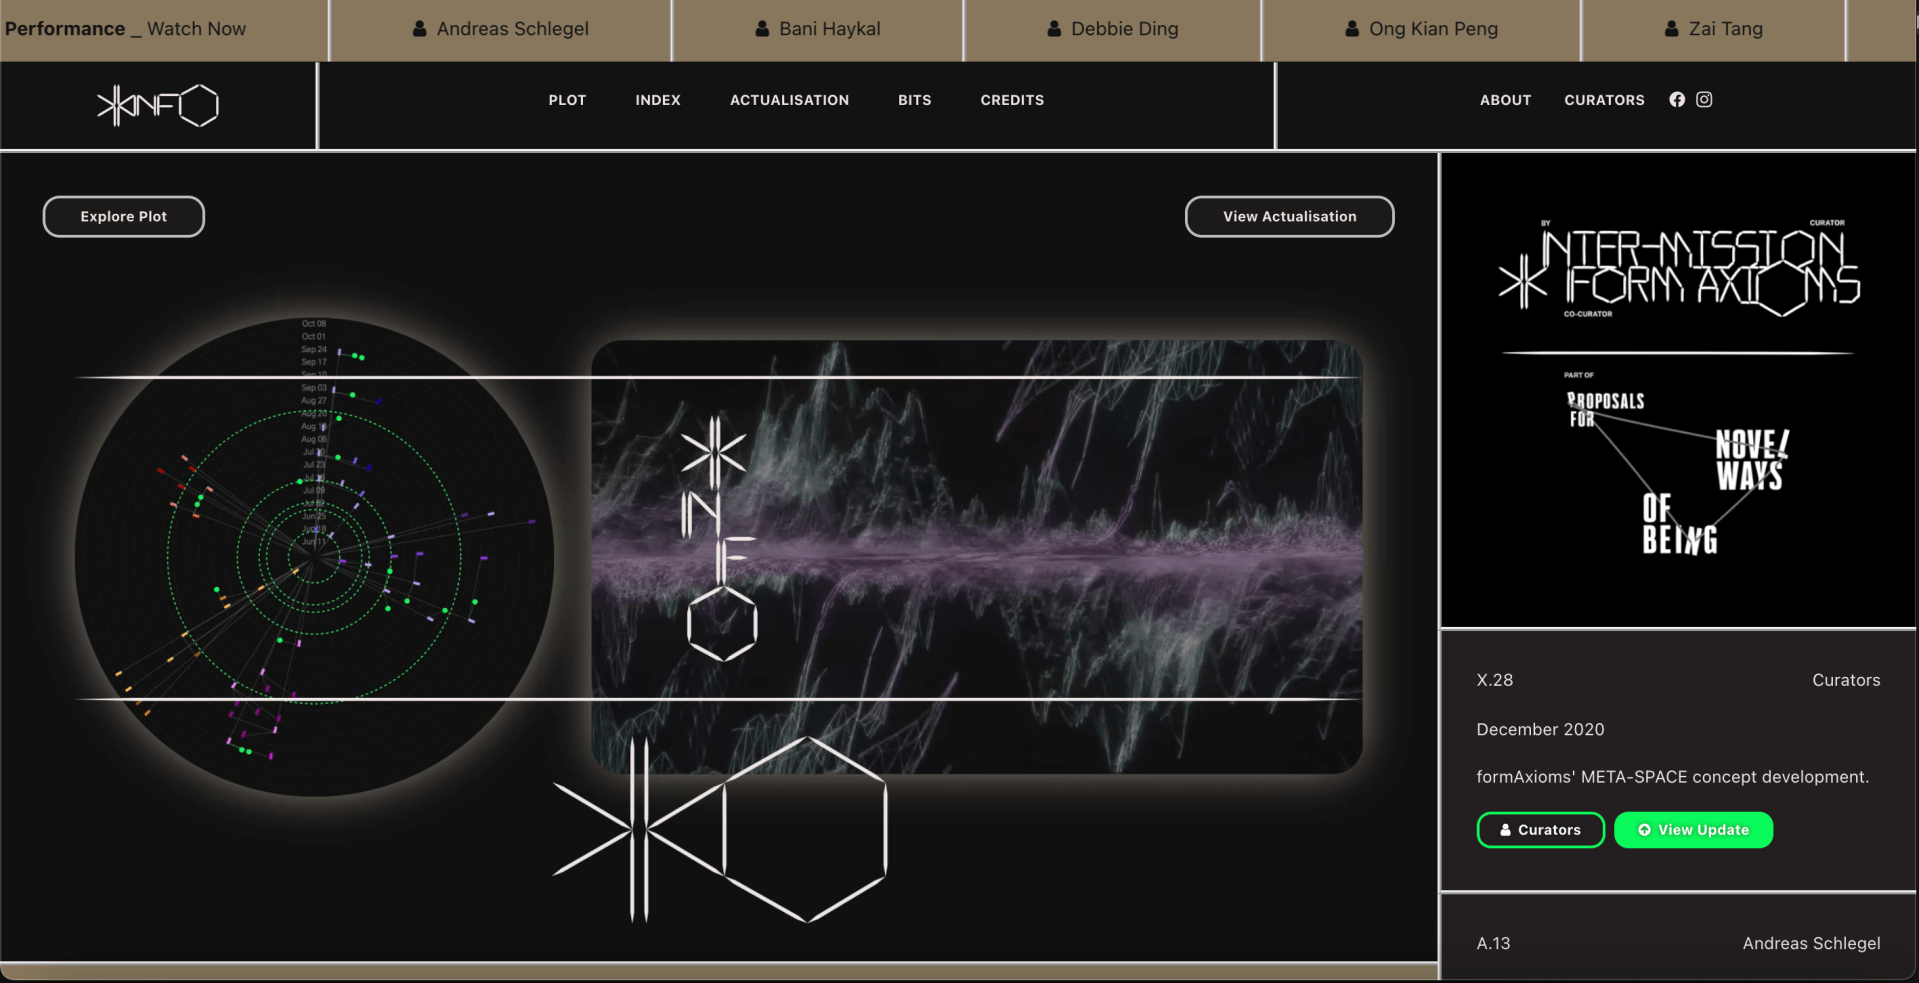1919x983 pixels.
Task: Click the vertical INFO emblem on video
Action: tap(719, 540)
